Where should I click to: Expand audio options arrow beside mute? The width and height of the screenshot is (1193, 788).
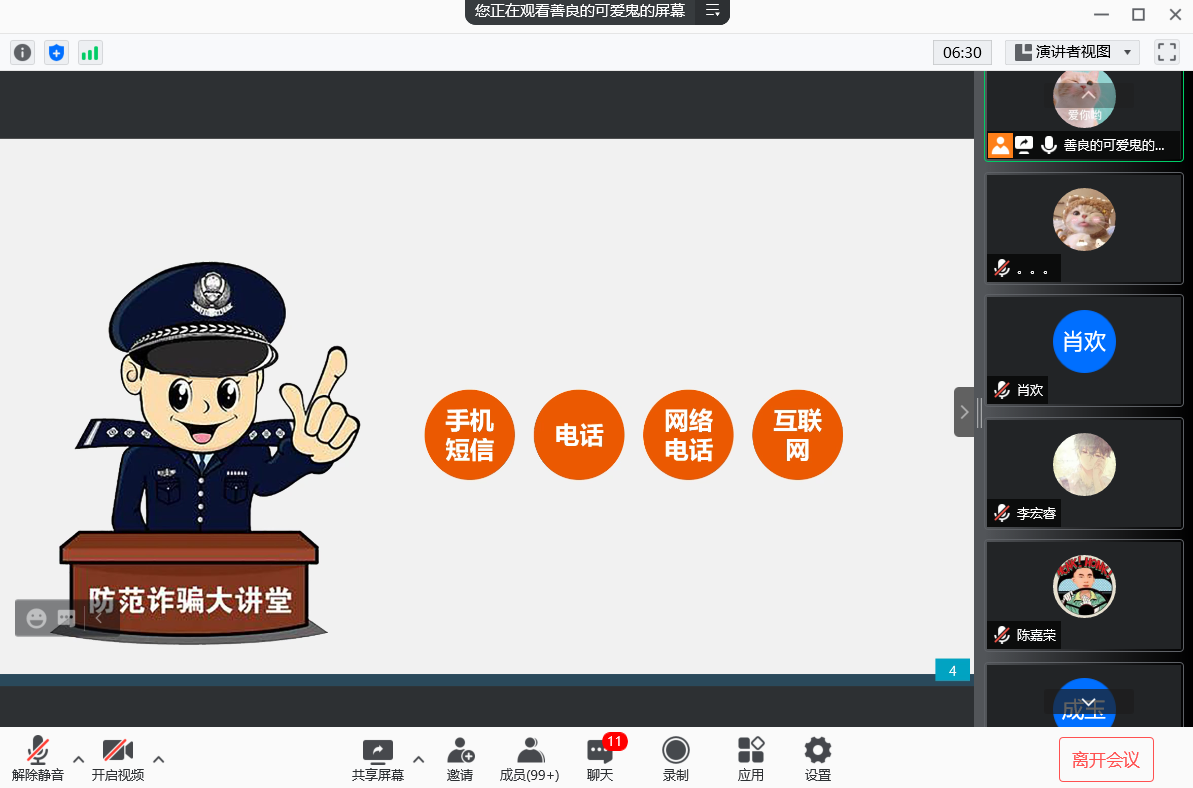(79, 759)
